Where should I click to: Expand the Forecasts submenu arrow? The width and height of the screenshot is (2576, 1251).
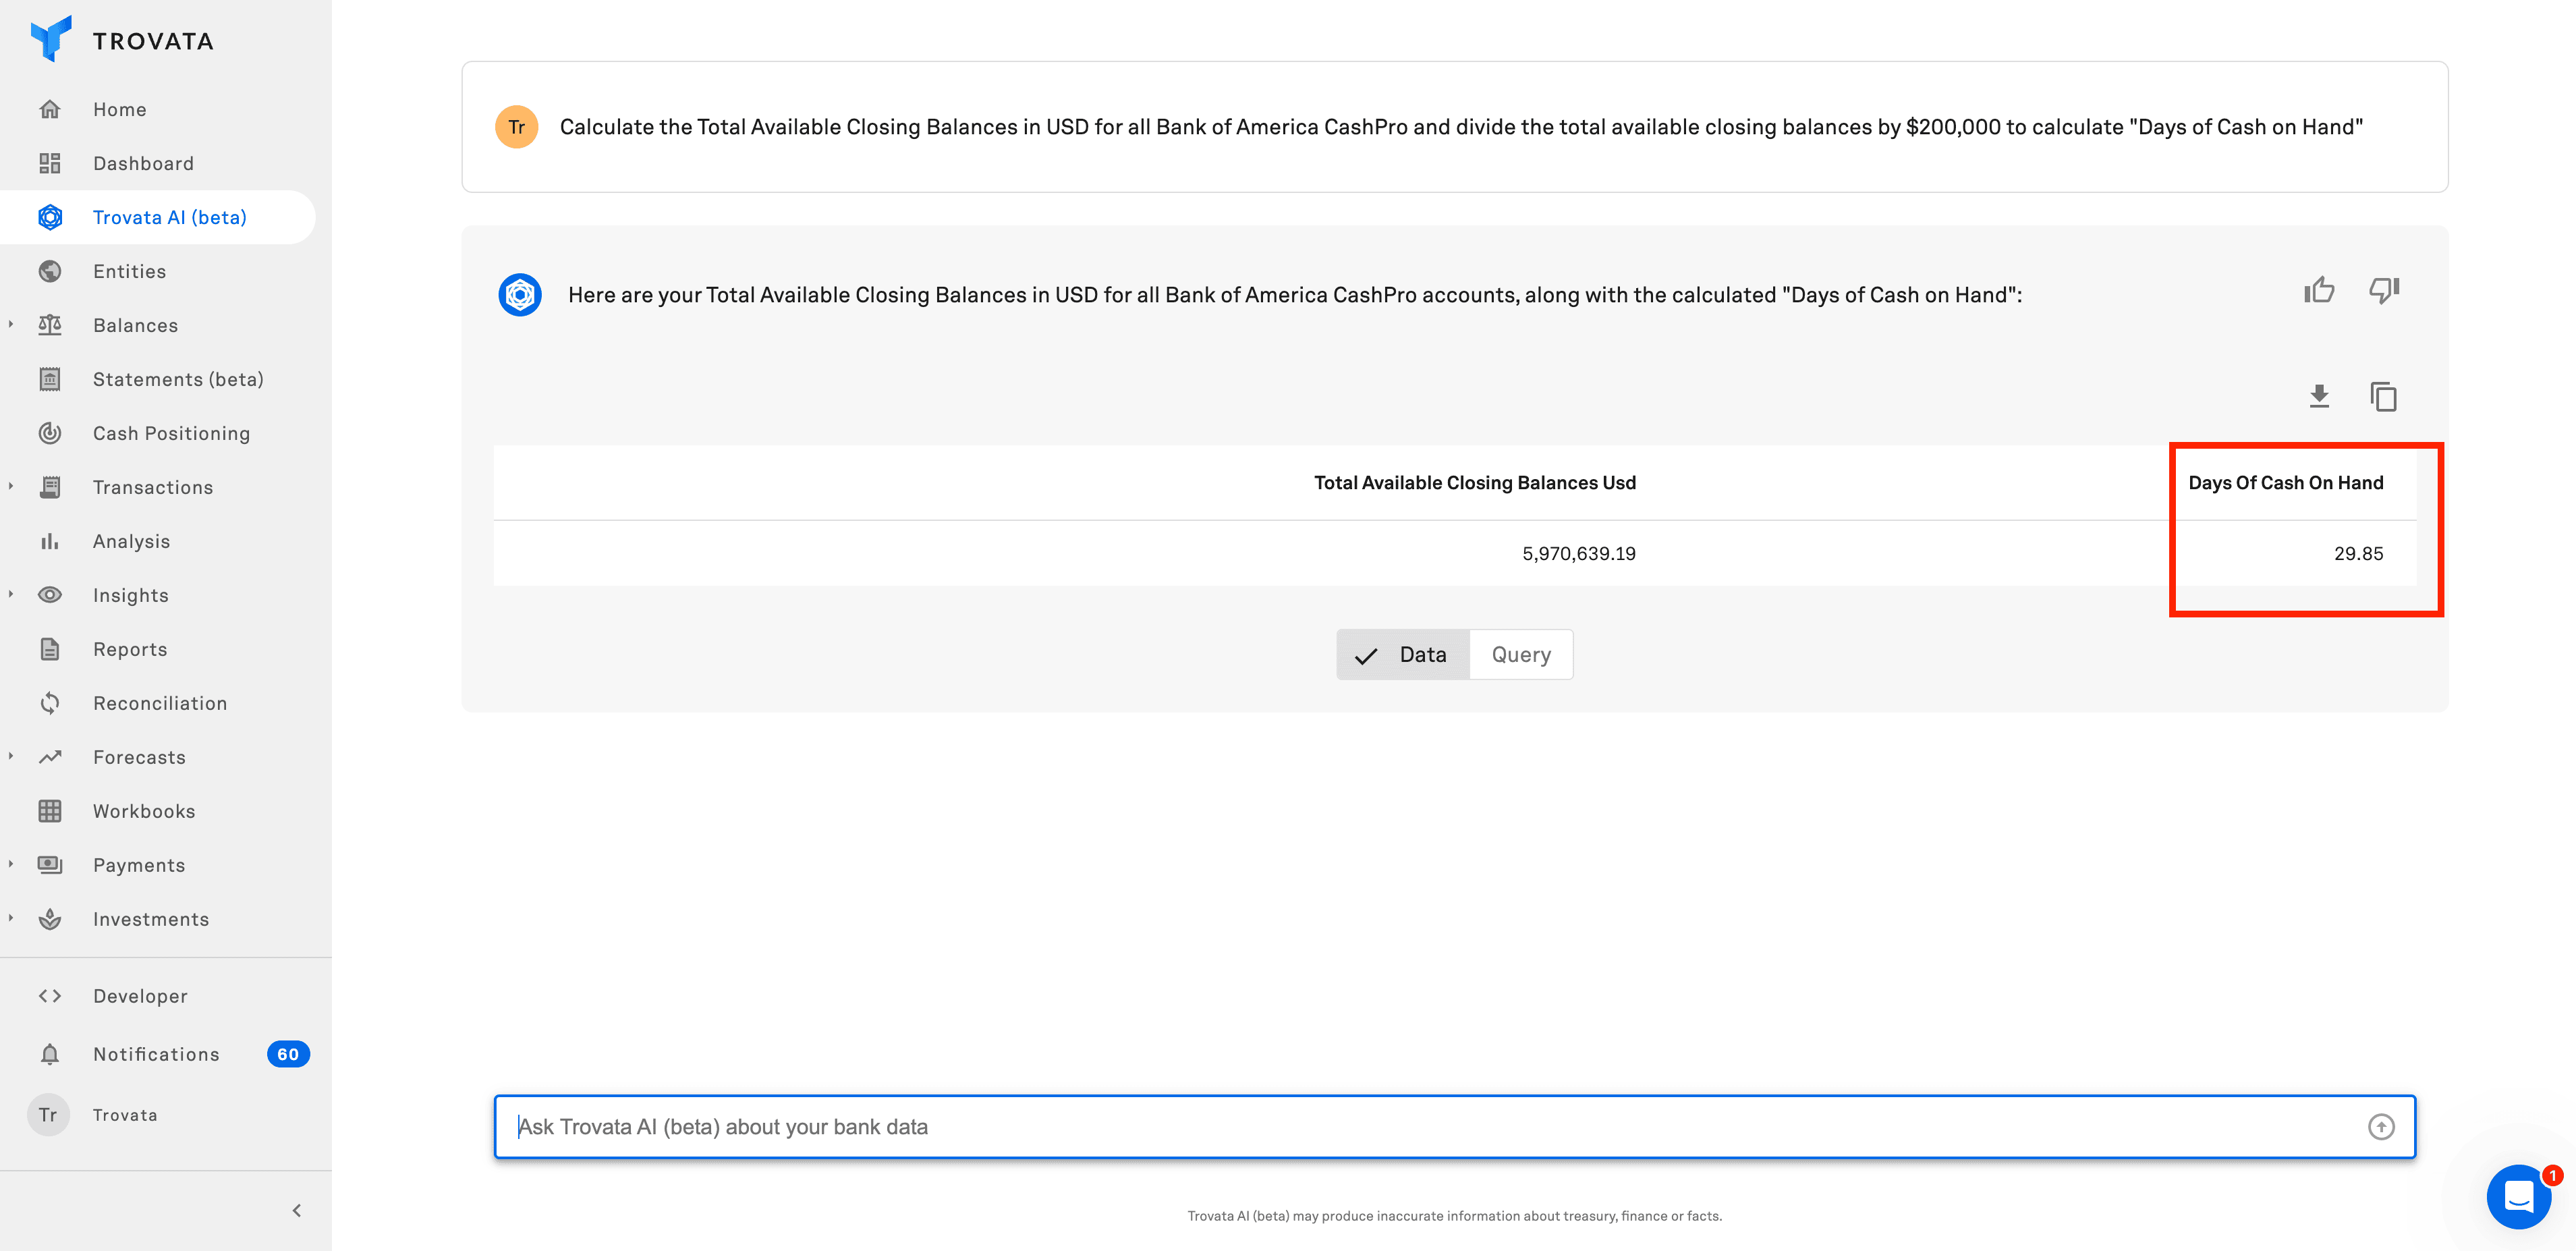pyautogui.click(x=11, y=756)
